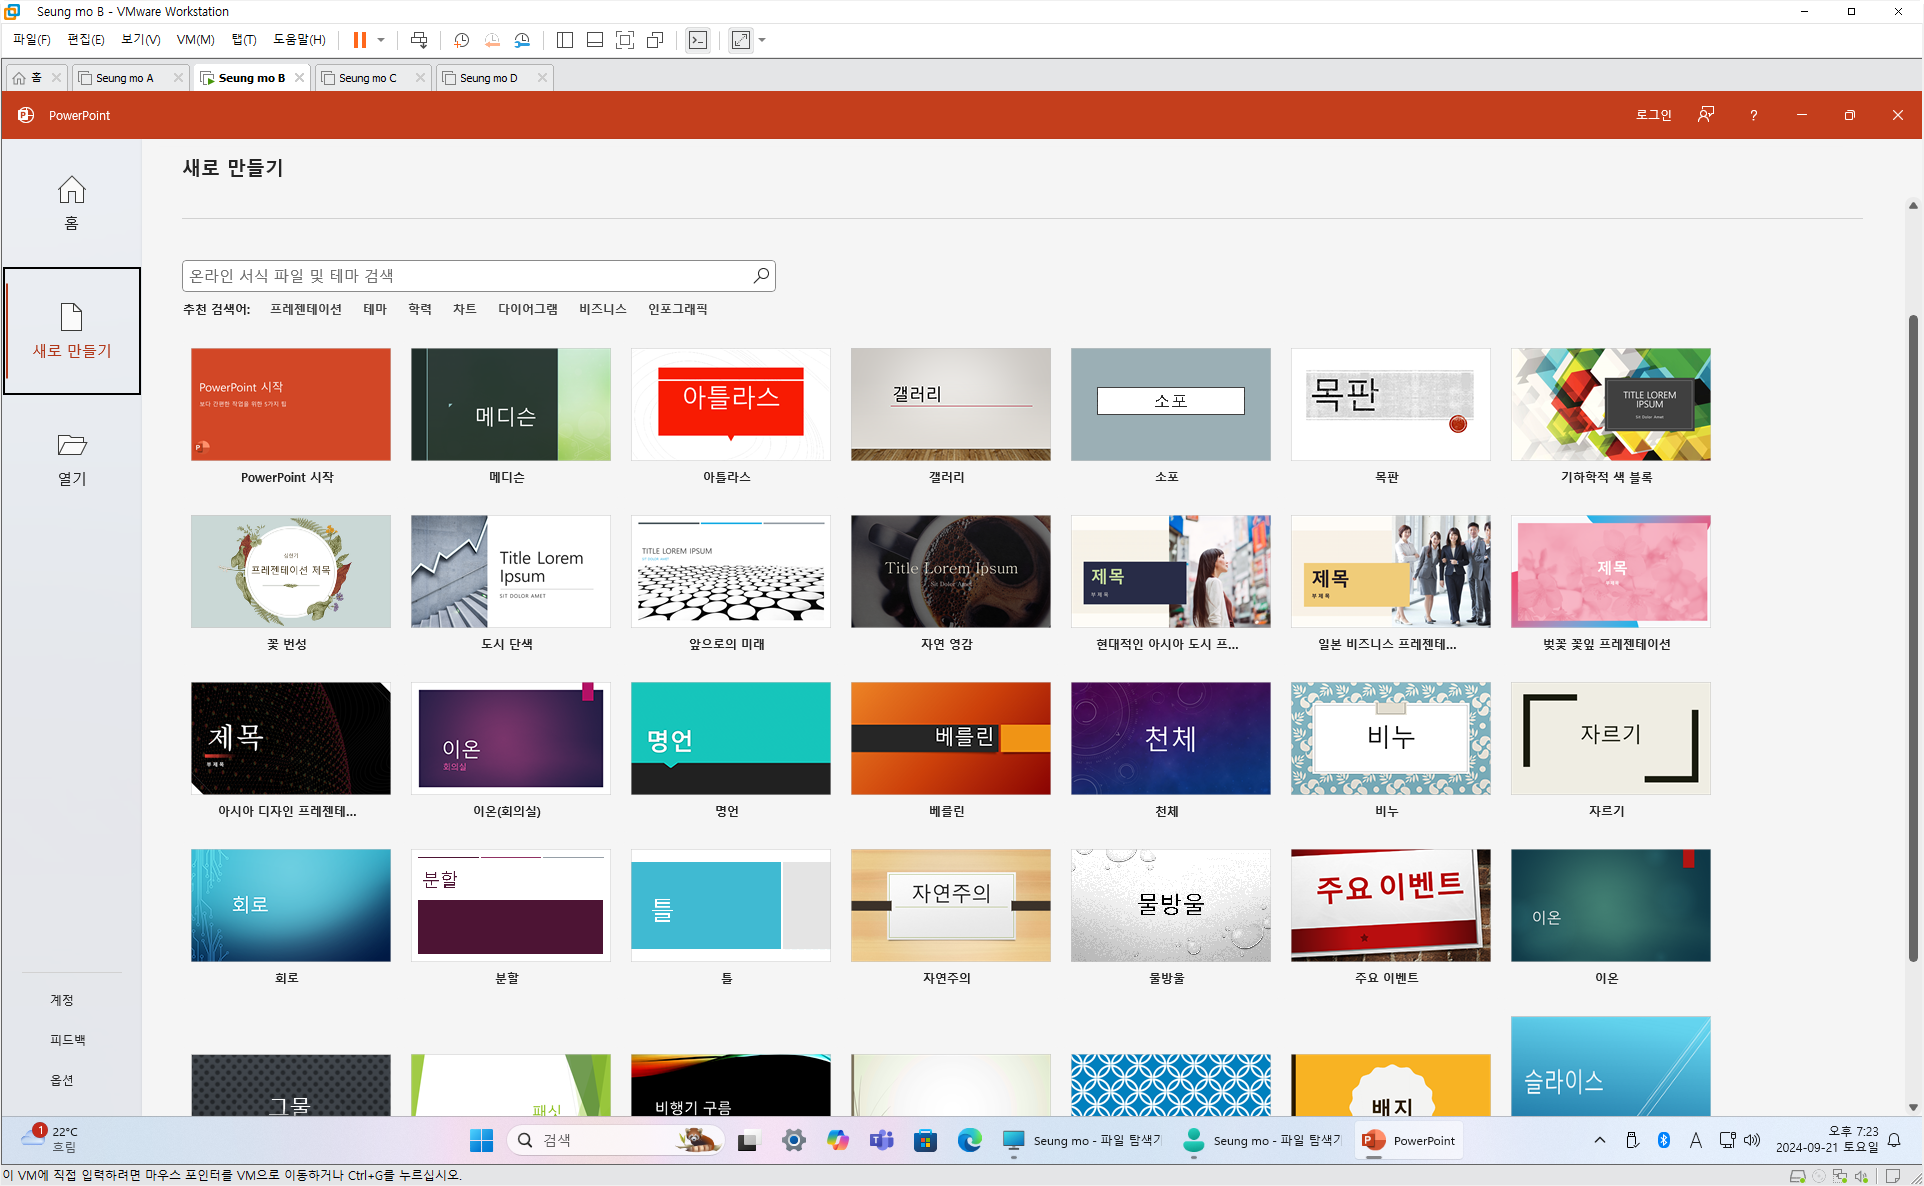The height and width of the screenshot is (1186, 1924).
Task: Enter VMware full screen mode icon
Action: click(x=625, y=40)
